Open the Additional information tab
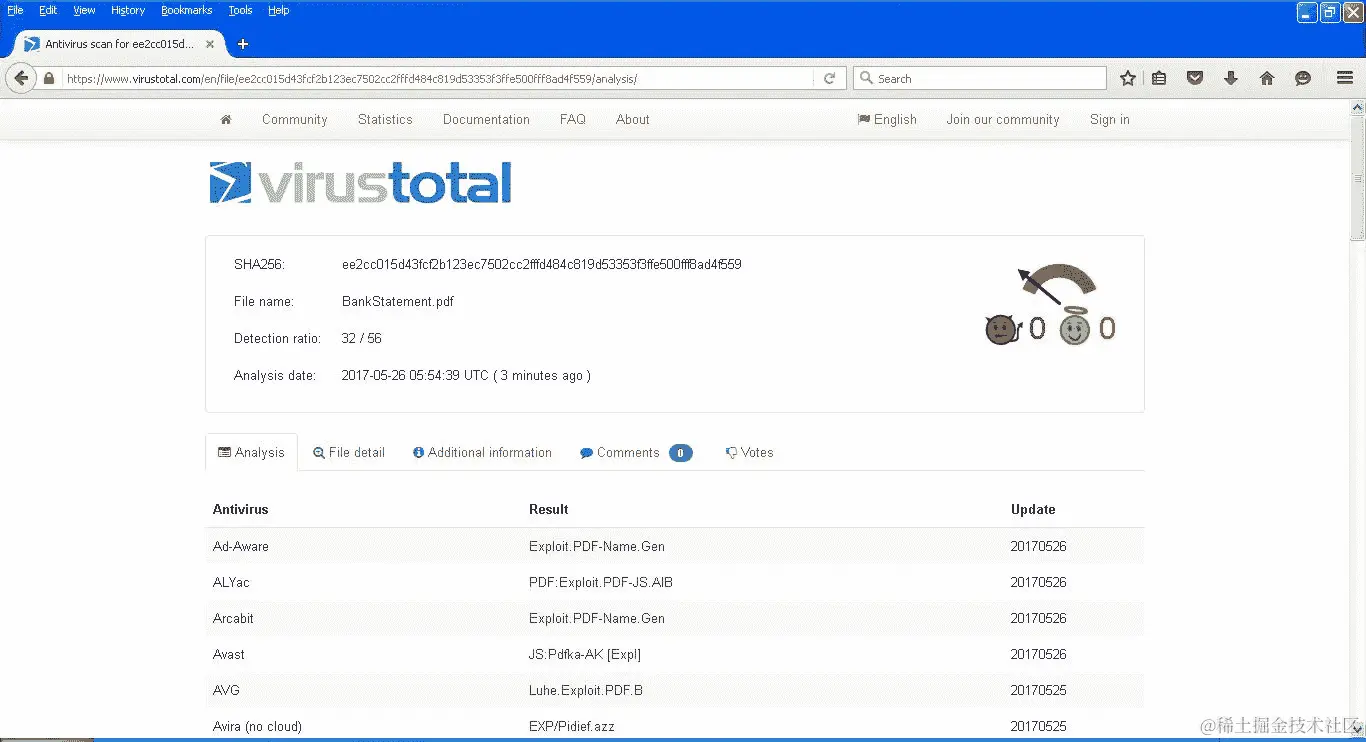 (x=482, y=452)
